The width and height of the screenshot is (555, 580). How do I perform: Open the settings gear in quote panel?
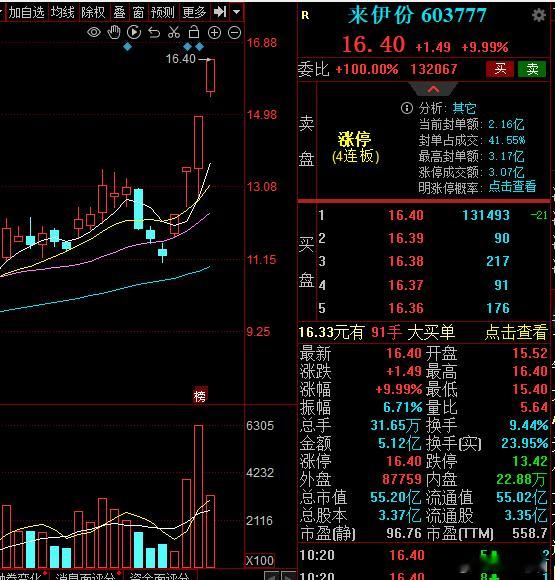click(x=538, y=15)
